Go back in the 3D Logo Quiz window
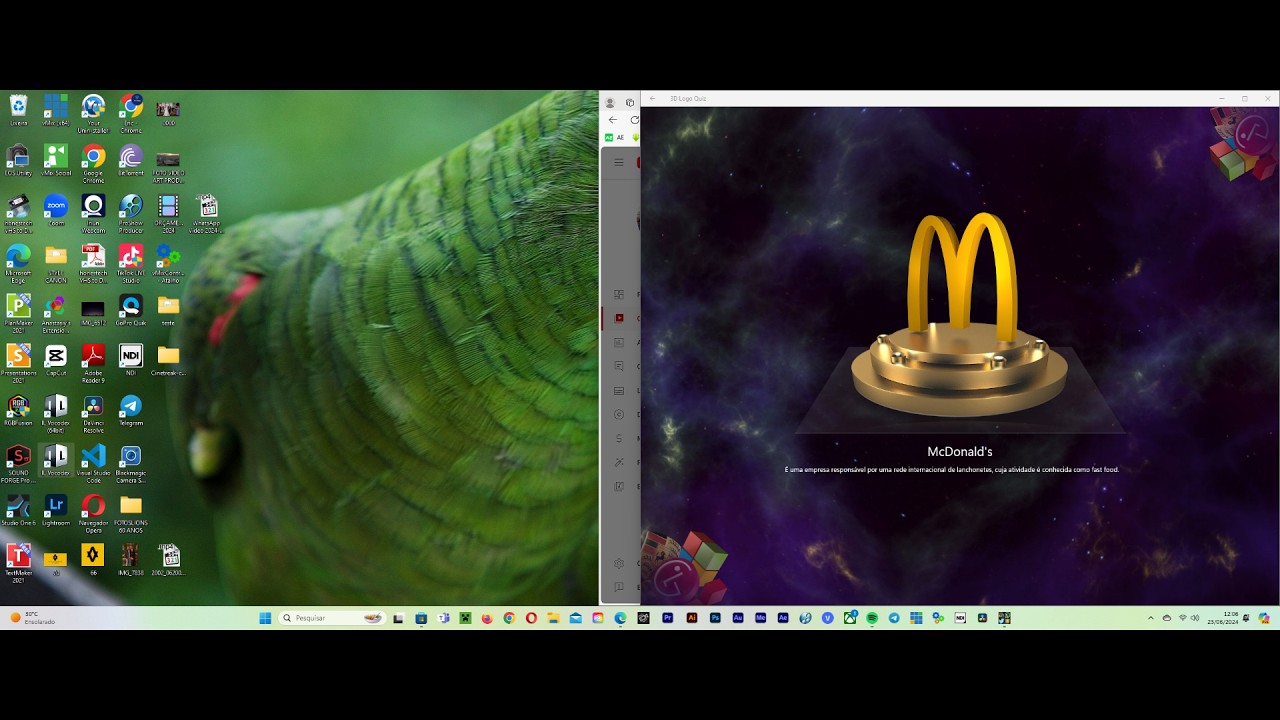This screenshot has width=1280, height=720. (x=652, y=98)
